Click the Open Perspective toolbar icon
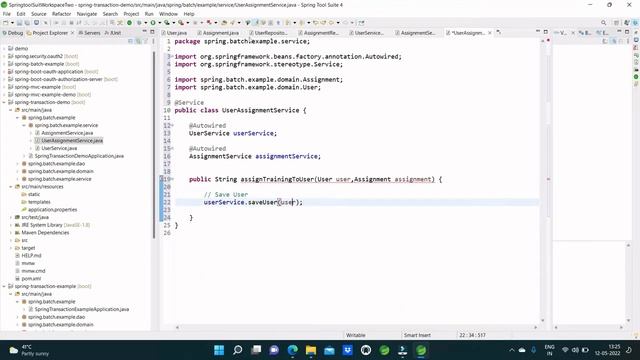The width and height of the screenshot is (640, 360). (616, 23)
